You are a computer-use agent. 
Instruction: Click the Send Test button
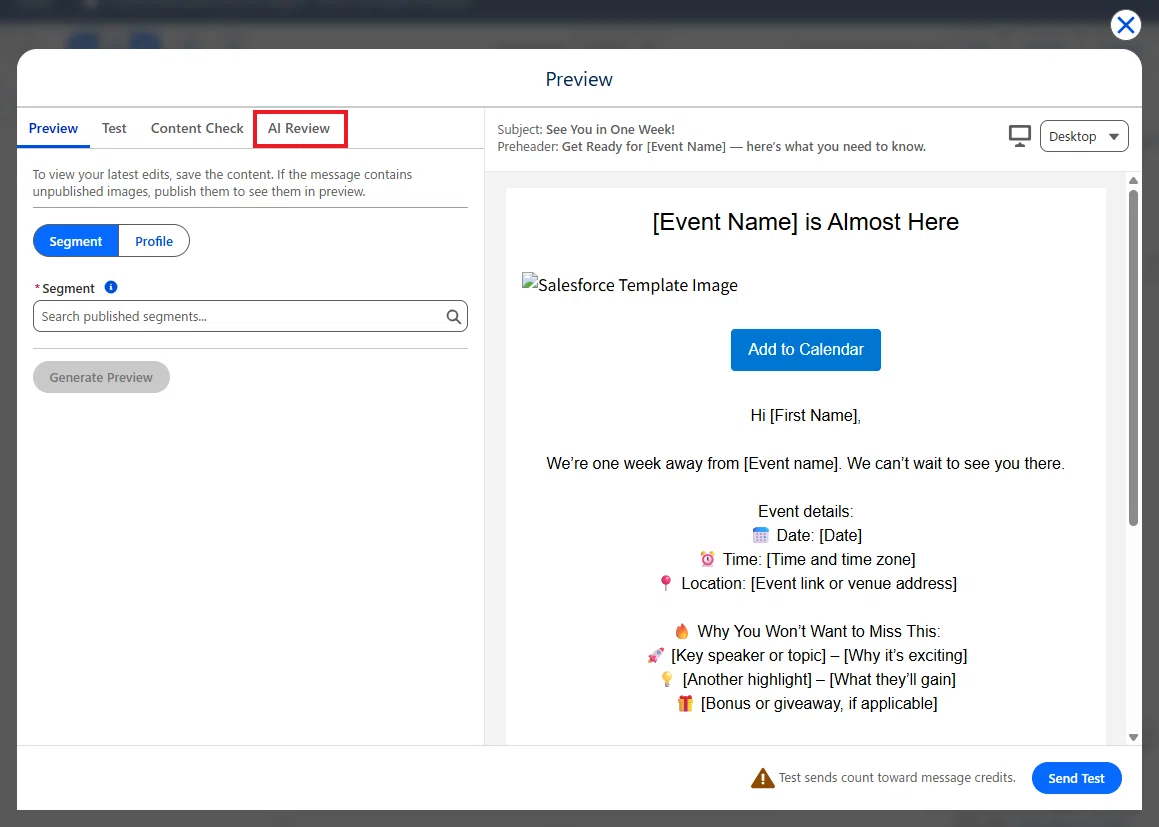1076,778
